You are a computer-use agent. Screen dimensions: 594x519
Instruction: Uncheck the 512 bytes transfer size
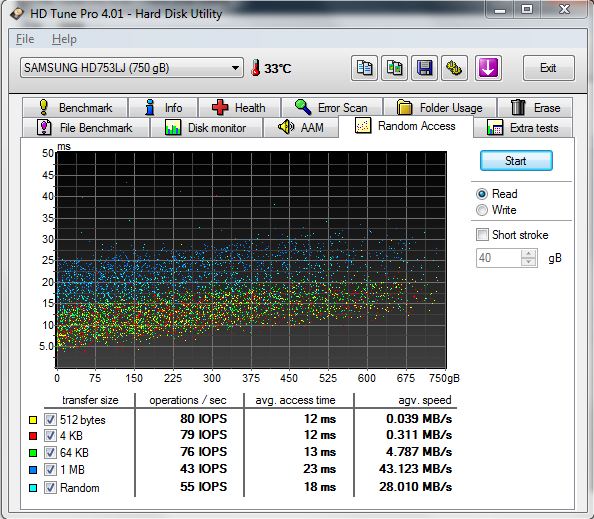pos(50,419)
